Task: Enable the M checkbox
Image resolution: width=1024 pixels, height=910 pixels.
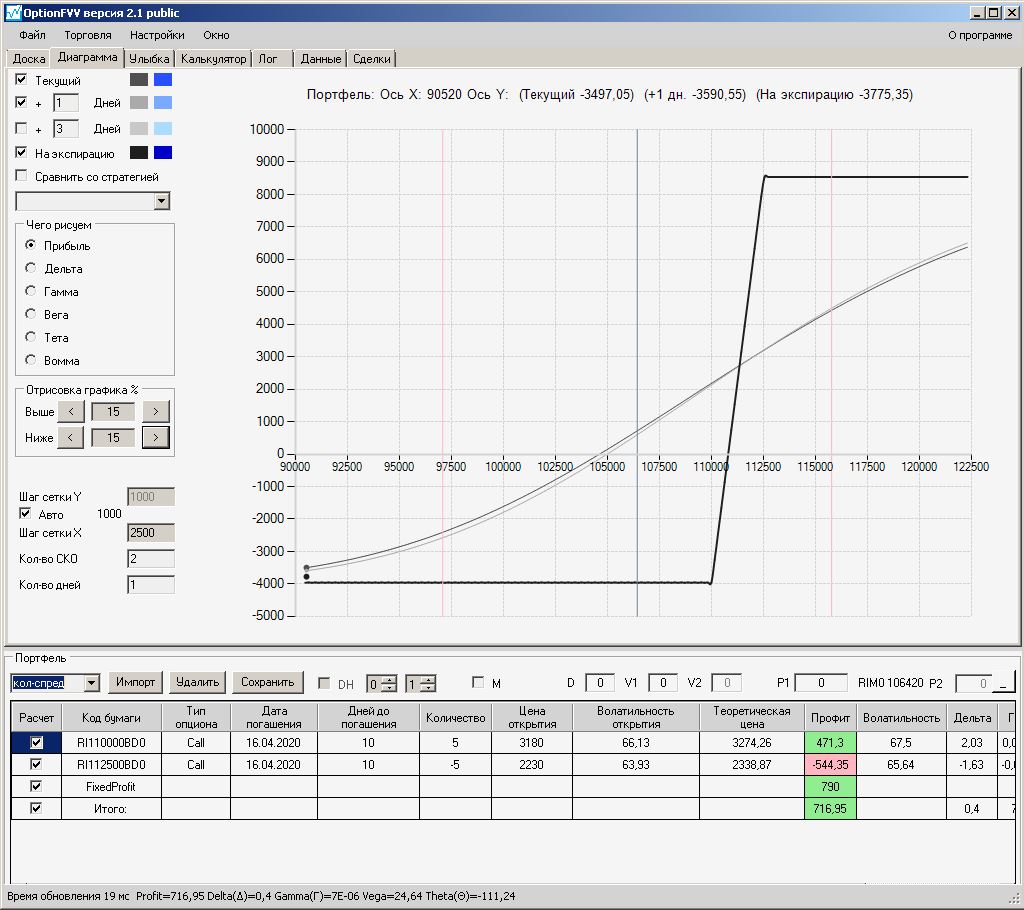Action: [x=477, y=682]
